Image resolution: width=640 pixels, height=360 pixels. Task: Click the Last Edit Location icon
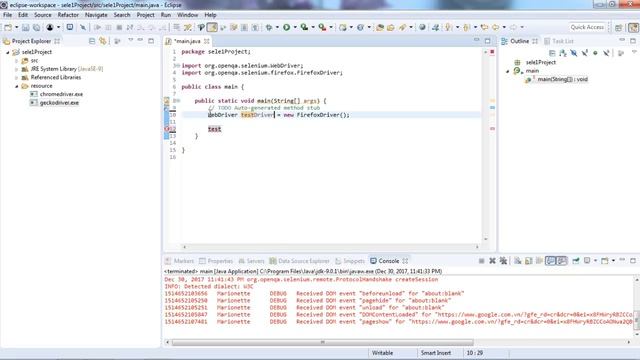point(484,27)
